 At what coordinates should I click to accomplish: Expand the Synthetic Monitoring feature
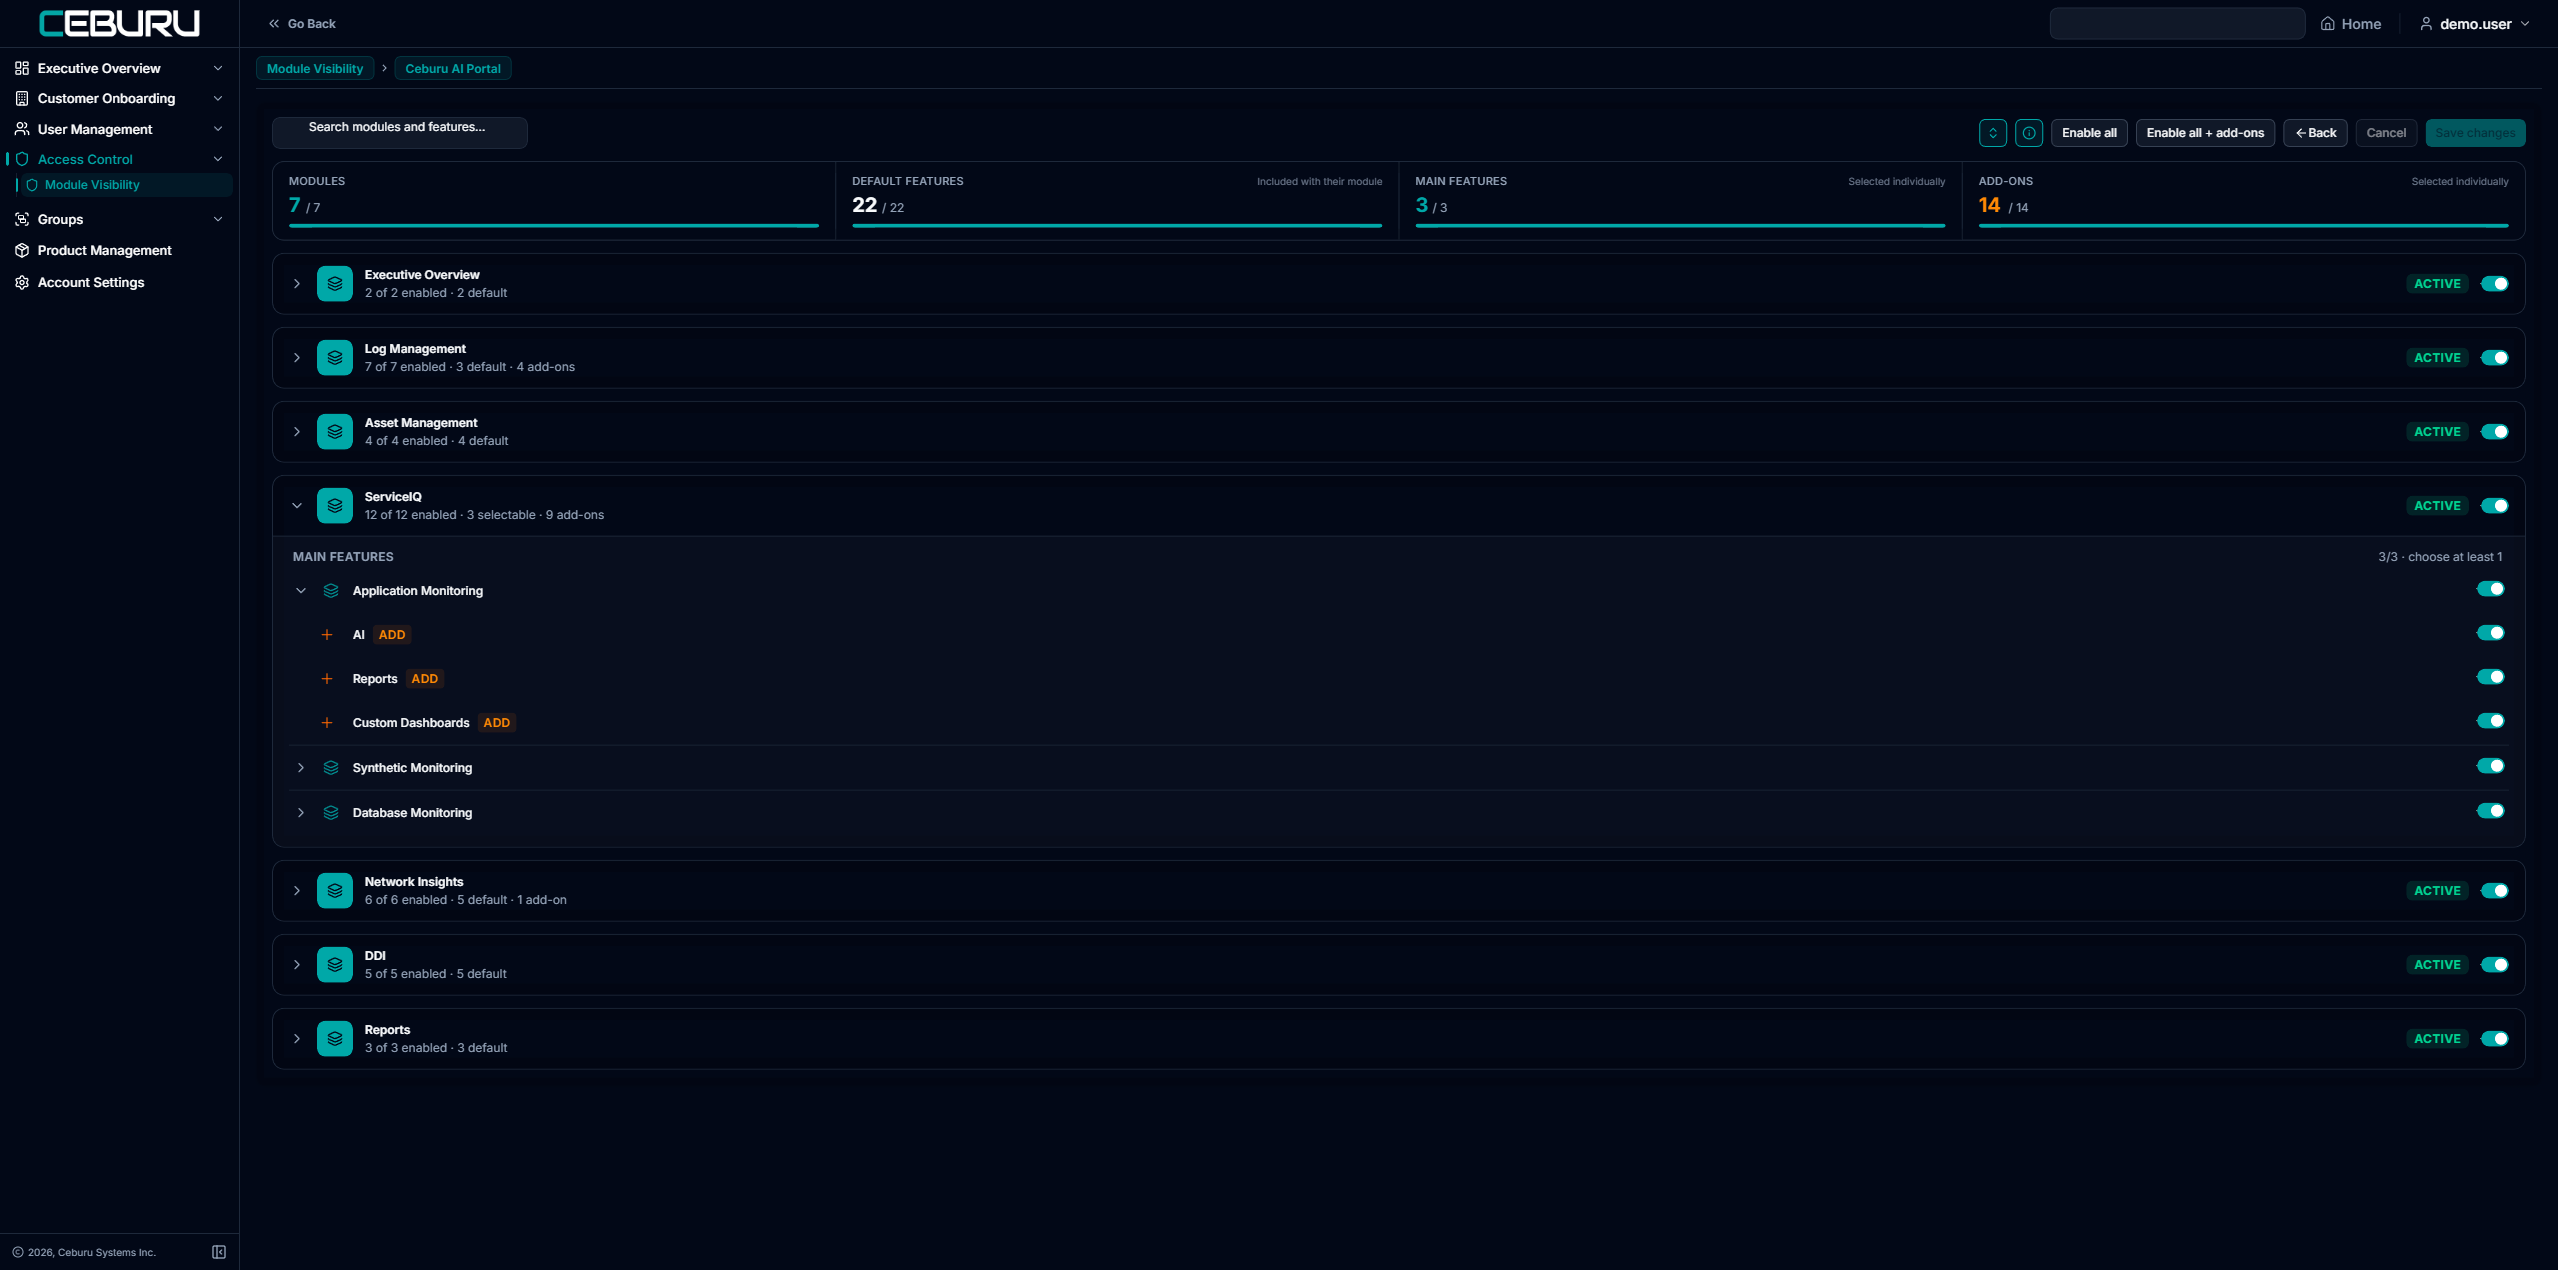[301, 768]
